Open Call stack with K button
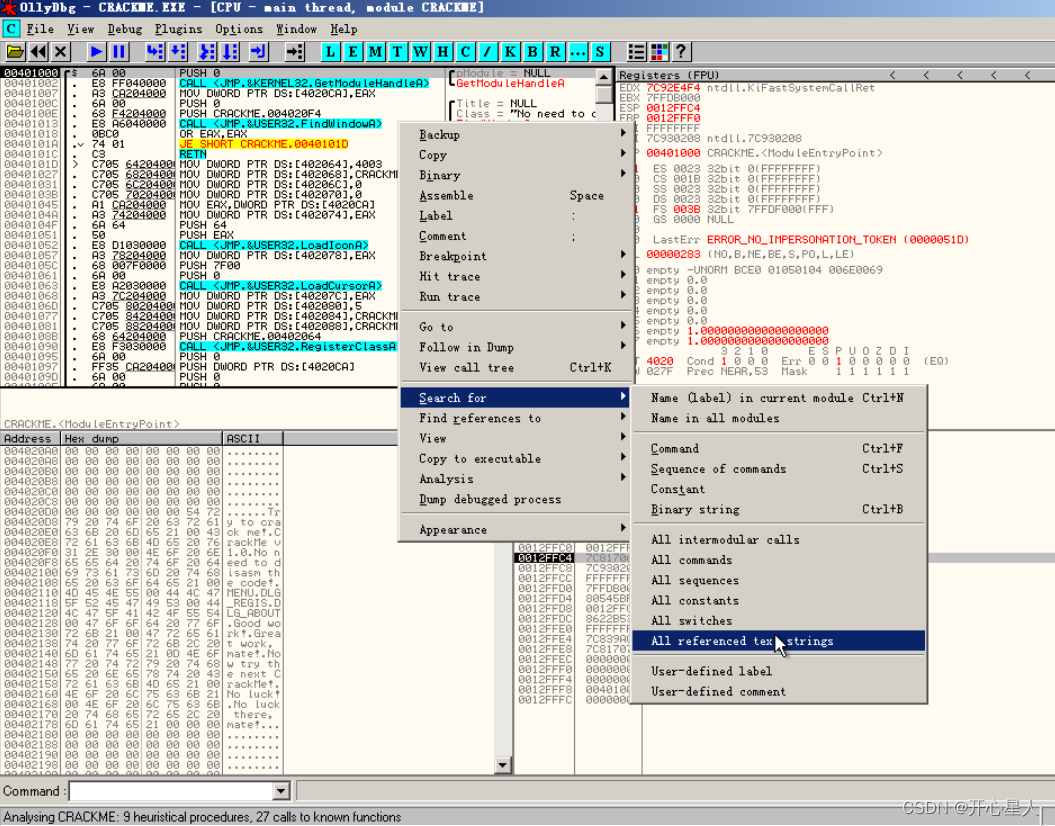The height and width of the screenshot is (826, 1055). 510,52
